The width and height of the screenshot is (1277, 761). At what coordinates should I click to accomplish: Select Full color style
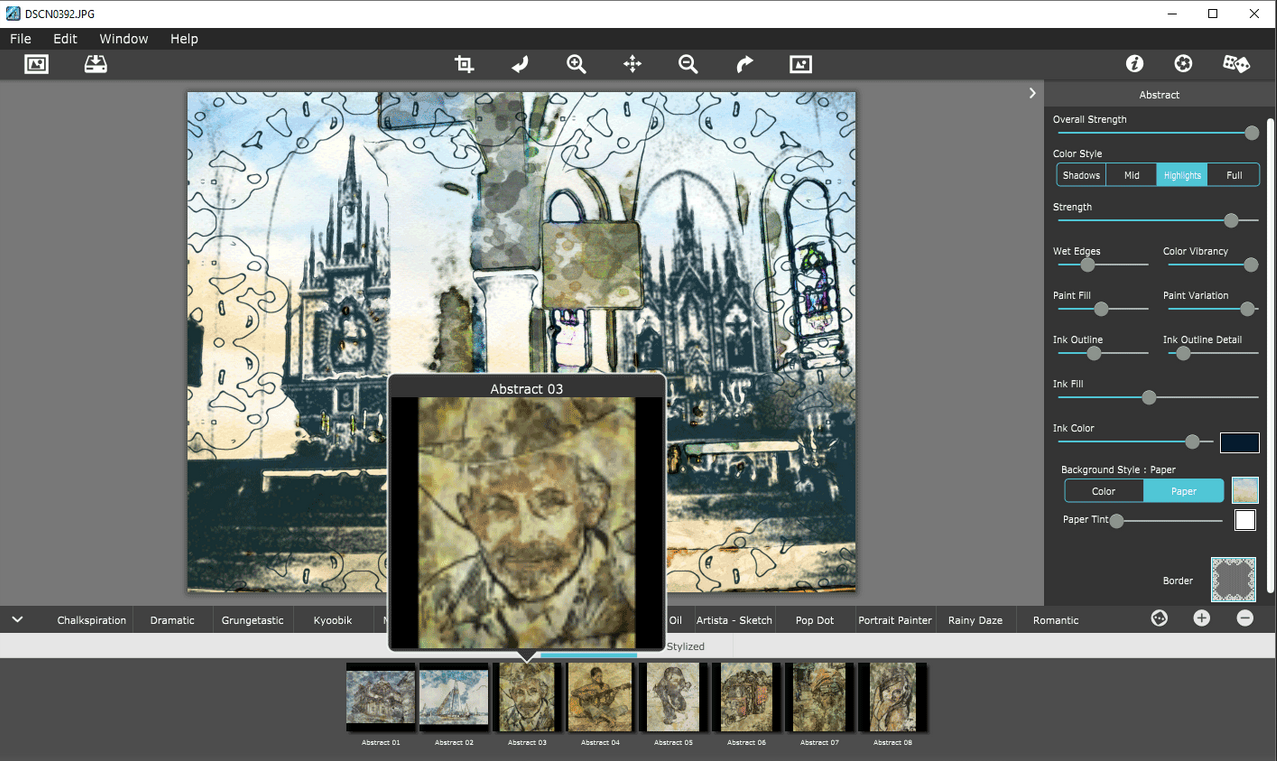point(1234,175)
